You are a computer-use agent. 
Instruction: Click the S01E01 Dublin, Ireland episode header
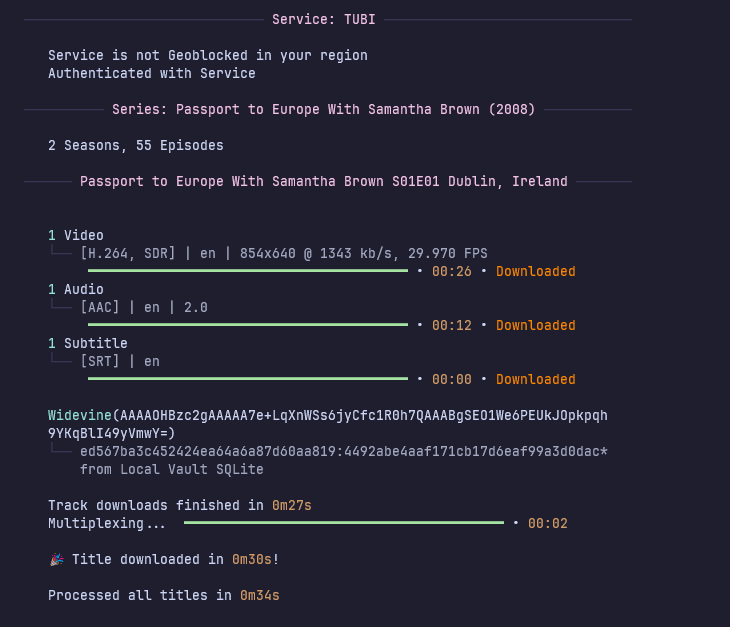[323, 181]
